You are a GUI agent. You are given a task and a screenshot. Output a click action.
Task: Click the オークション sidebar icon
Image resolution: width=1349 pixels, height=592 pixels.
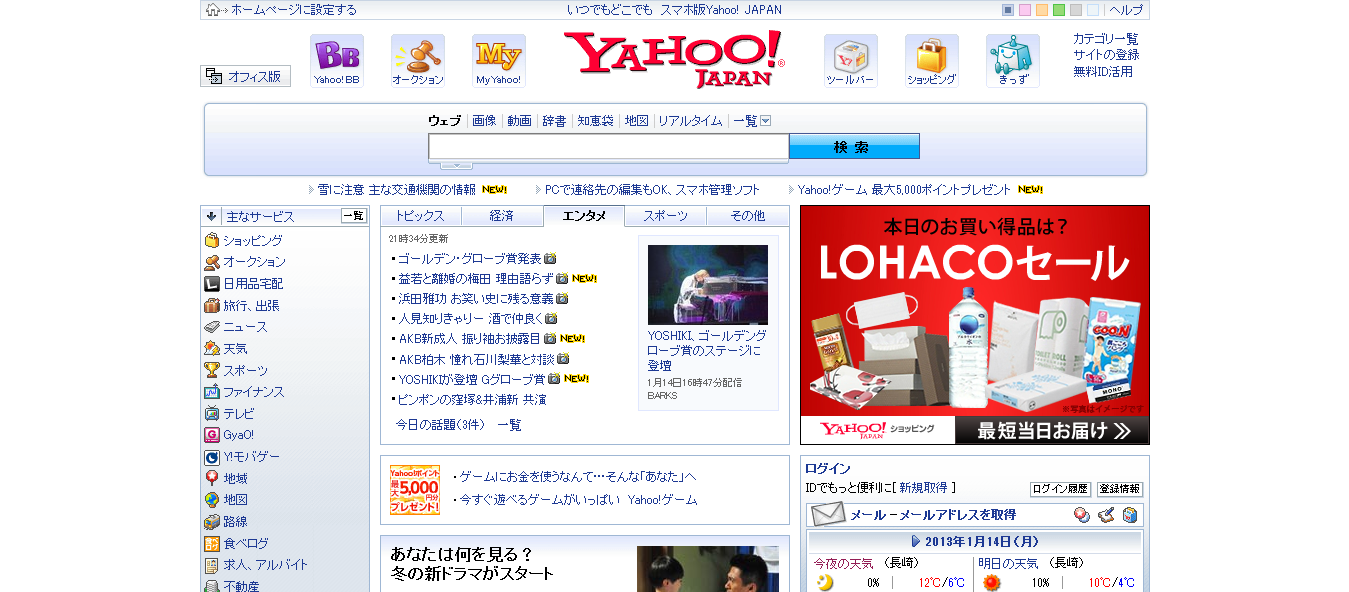[212, 262]
